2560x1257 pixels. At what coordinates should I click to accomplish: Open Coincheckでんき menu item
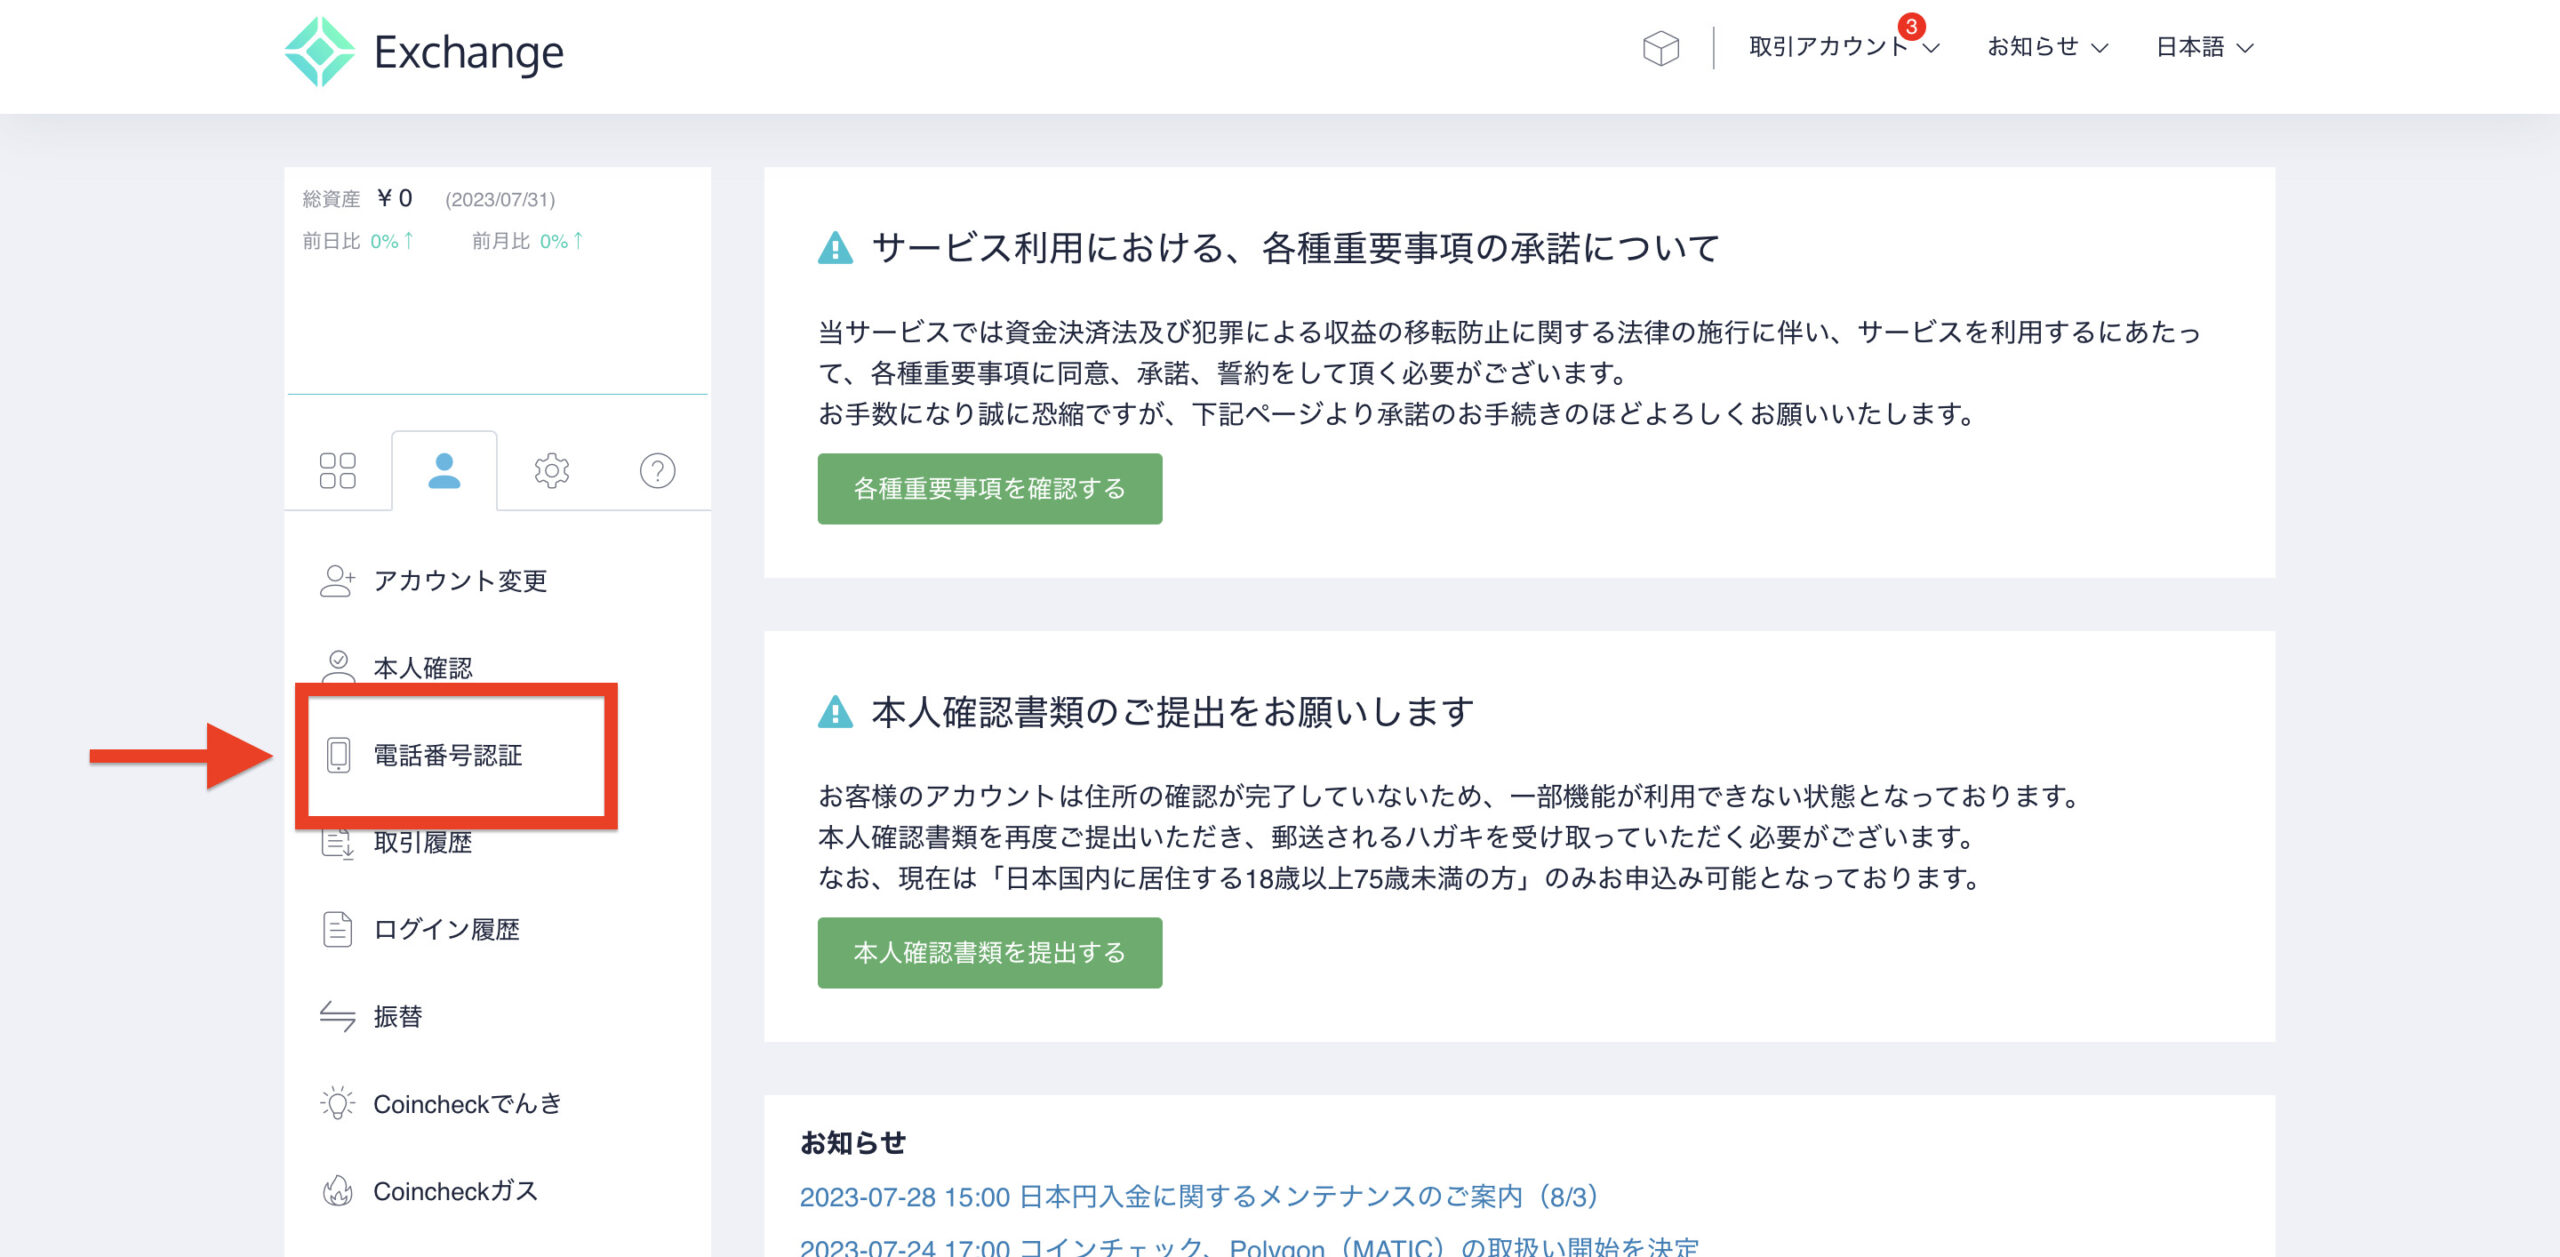[x=441, y=1104]
